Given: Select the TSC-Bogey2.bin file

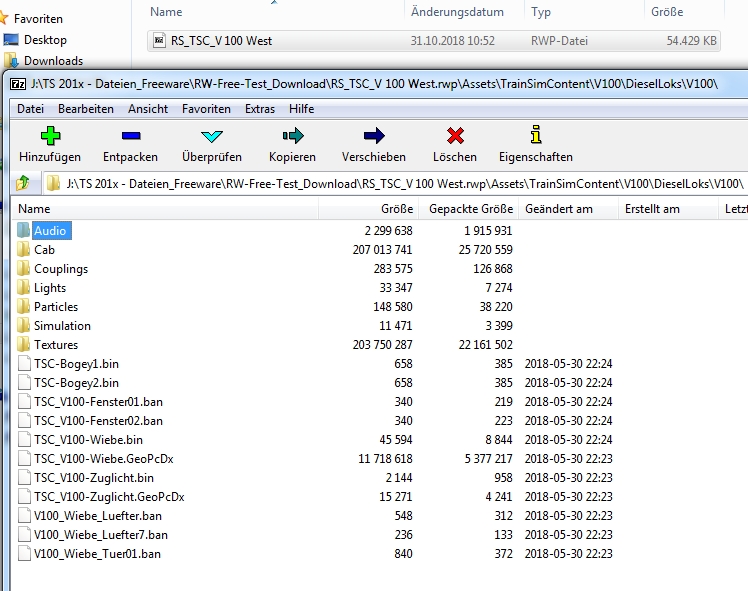Looking at the screenshot, I should [x=76, y=383].
